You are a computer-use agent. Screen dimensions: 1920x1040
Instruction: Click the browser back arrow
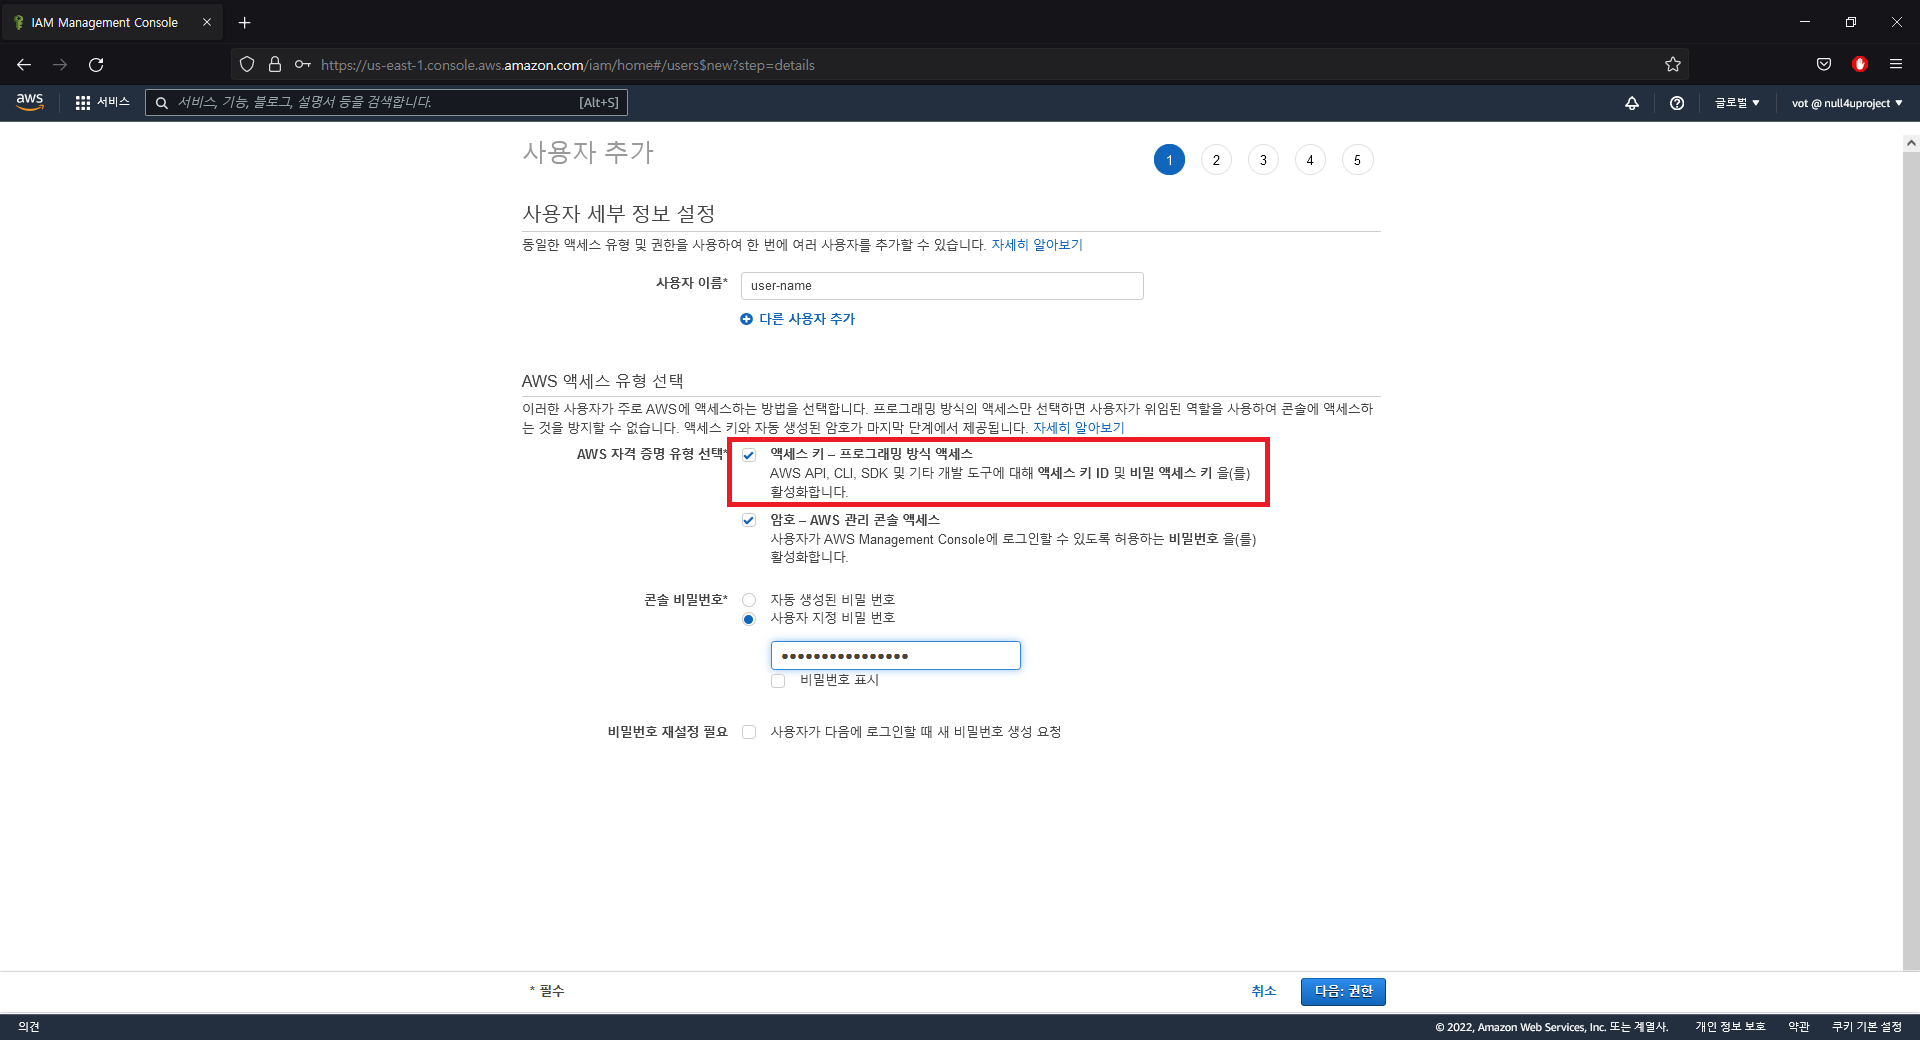[x=24, y=65]
